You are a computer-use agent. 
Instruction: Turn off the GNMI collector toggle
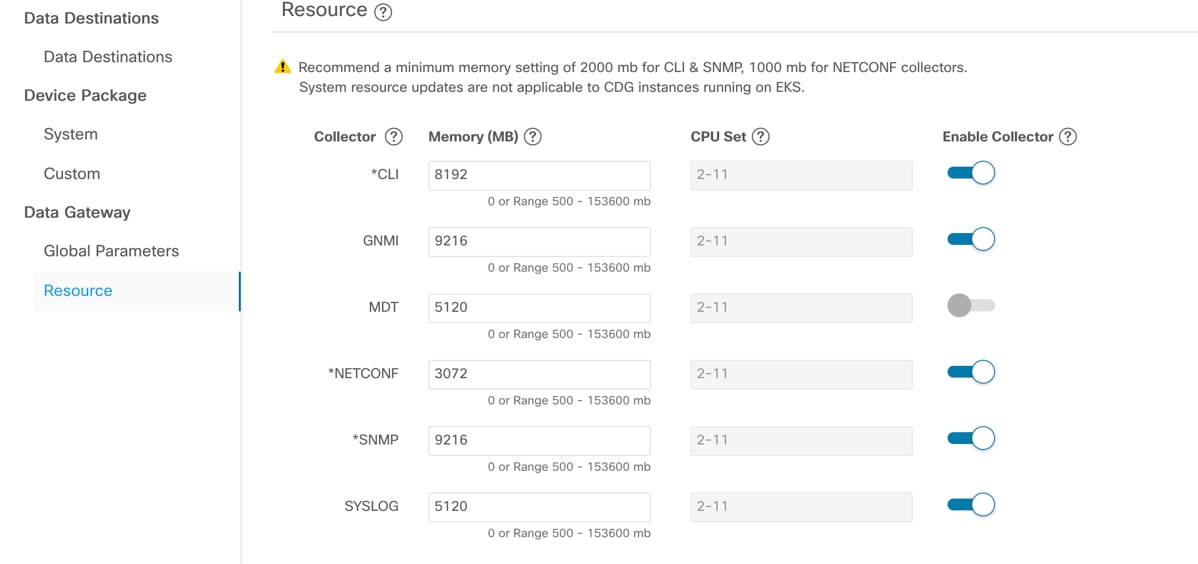click(x=971, y=240)
